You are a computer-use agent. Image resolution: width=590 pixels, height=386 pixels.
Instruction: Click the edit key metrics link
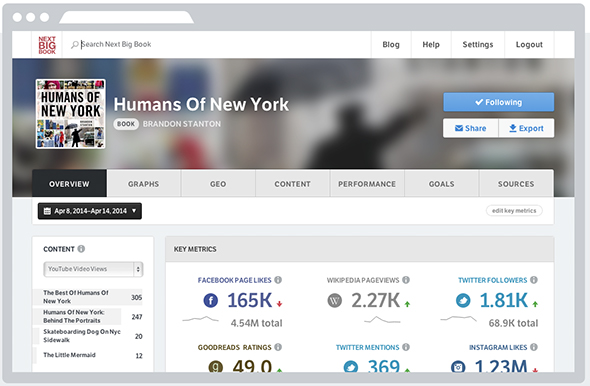(514, 211)
